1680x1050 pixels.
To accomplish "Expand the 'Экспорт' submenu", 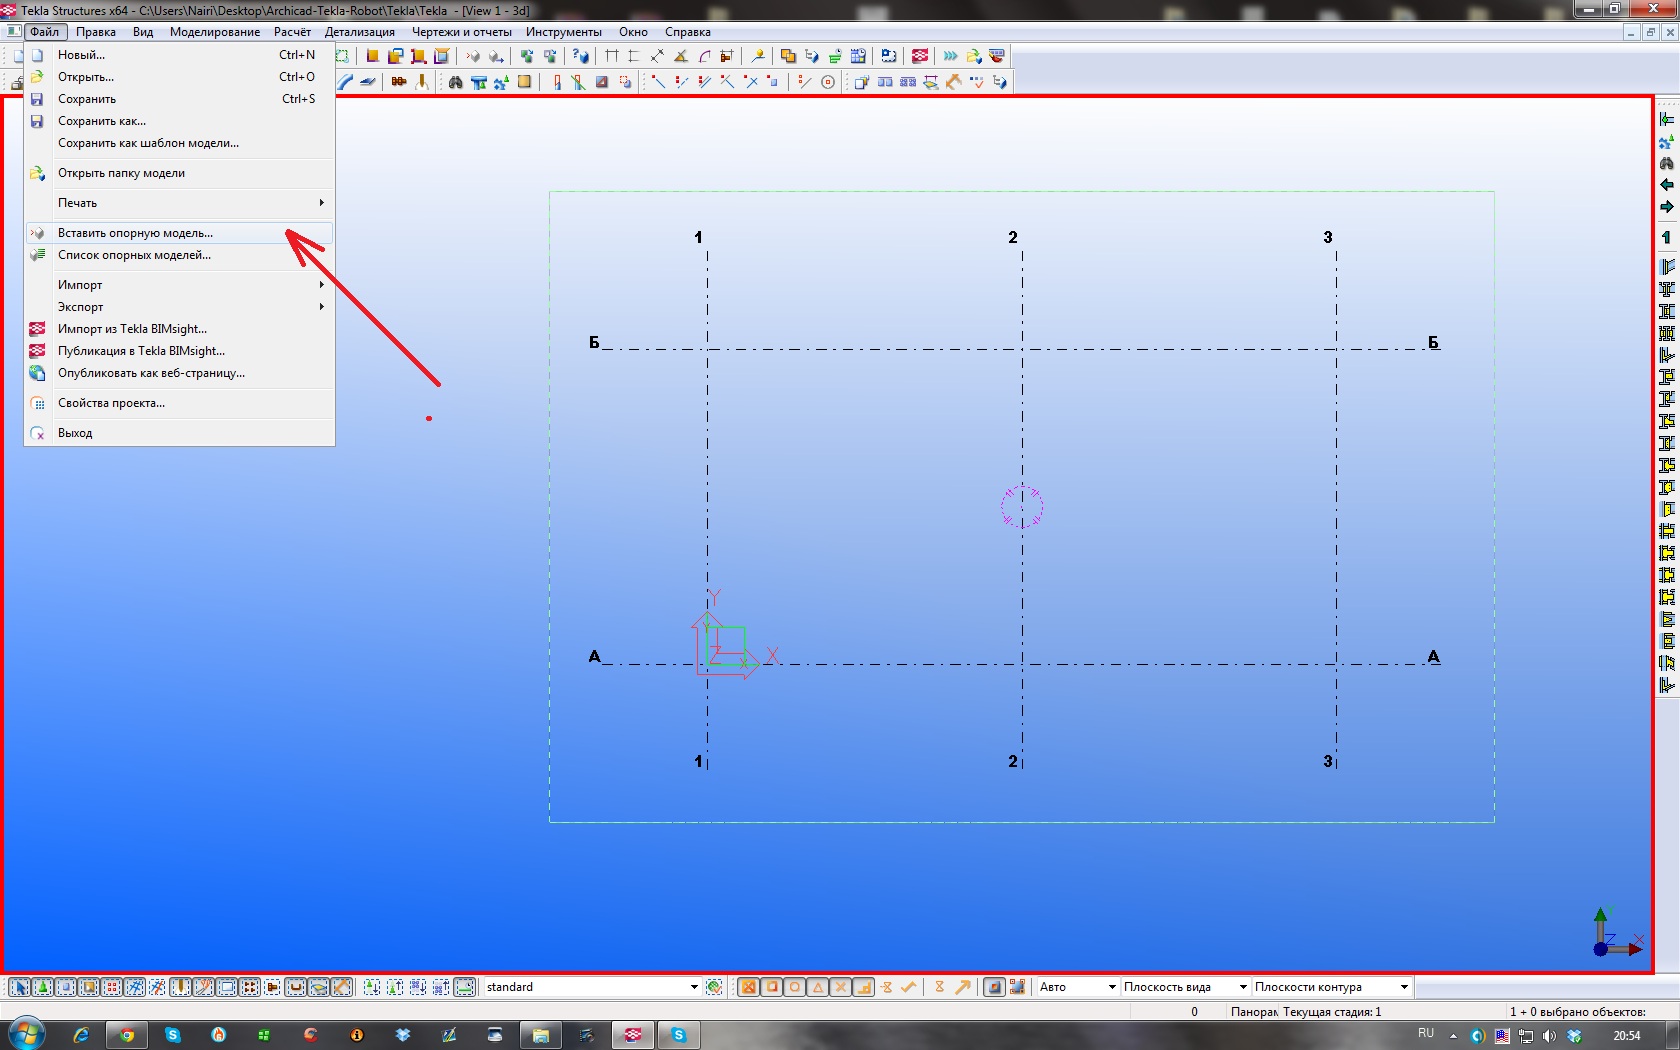I will (80, 307).
